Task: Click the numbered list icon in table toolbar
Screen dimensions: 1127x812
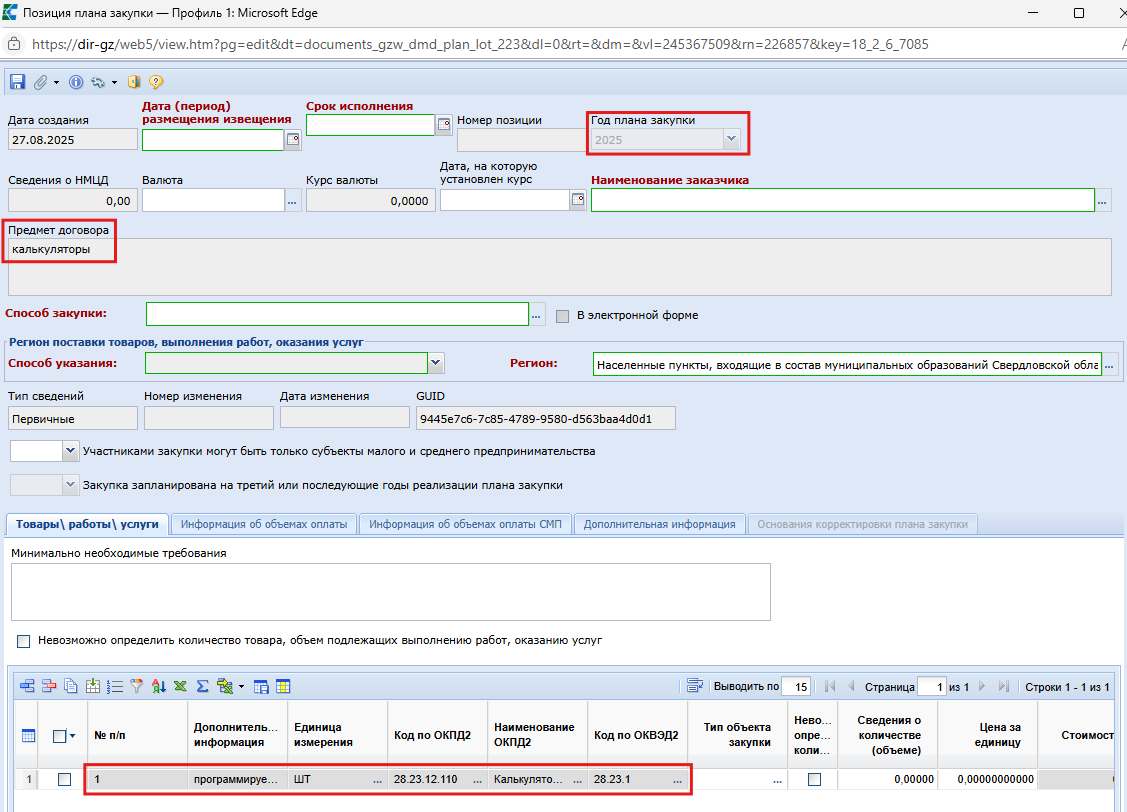Action: (114, 686)
